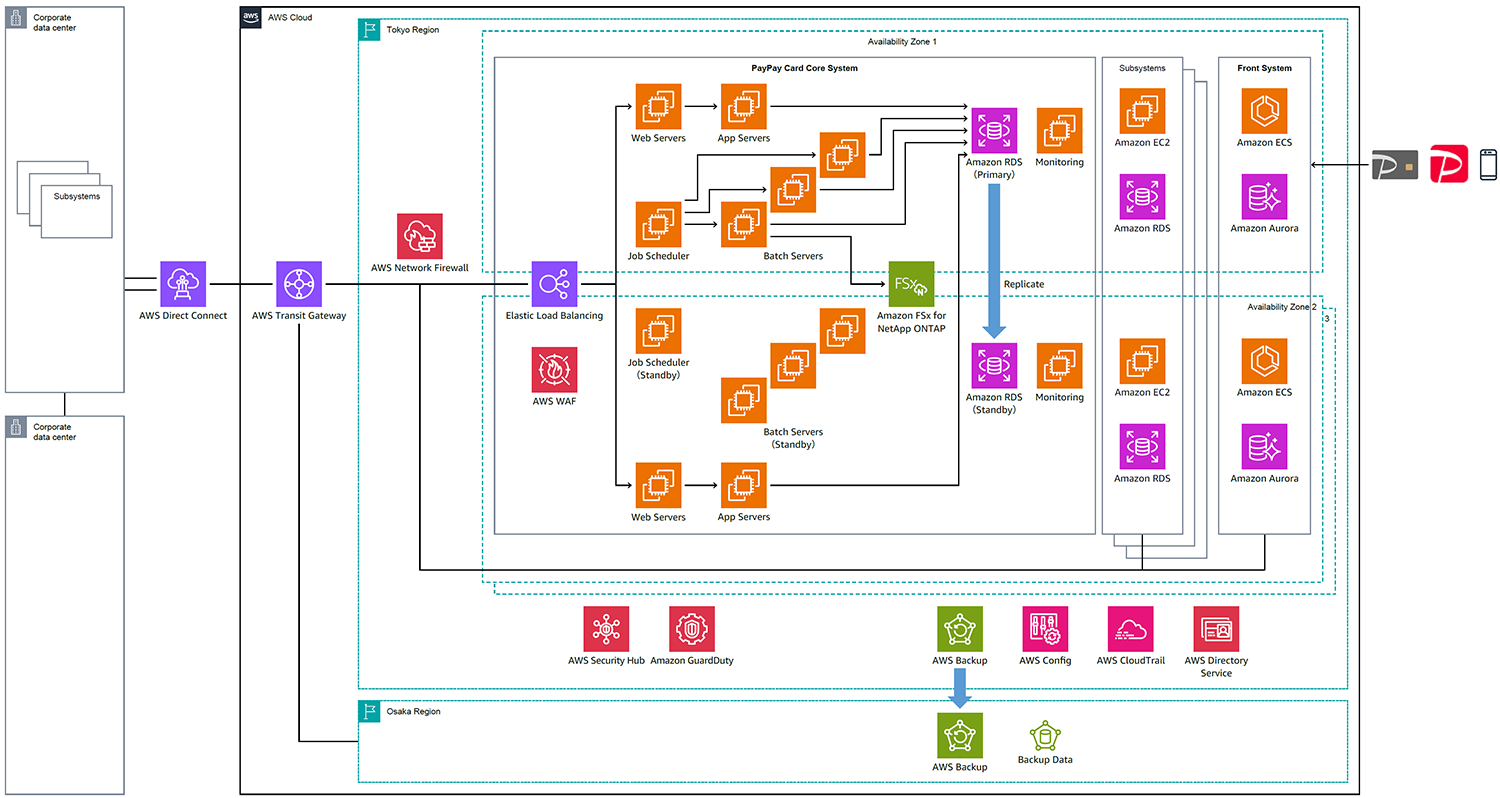Click the Web Servers icon above Job Scheduler
The image size is (1500, 798).
pos(658,106)
